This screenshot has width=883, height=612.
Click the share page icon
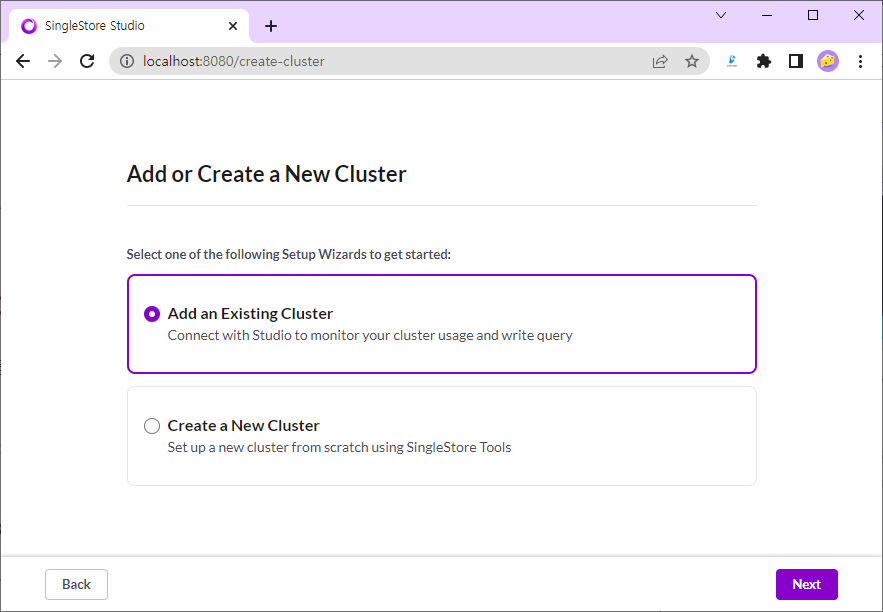pyautogui.click(x=660, y=61)
